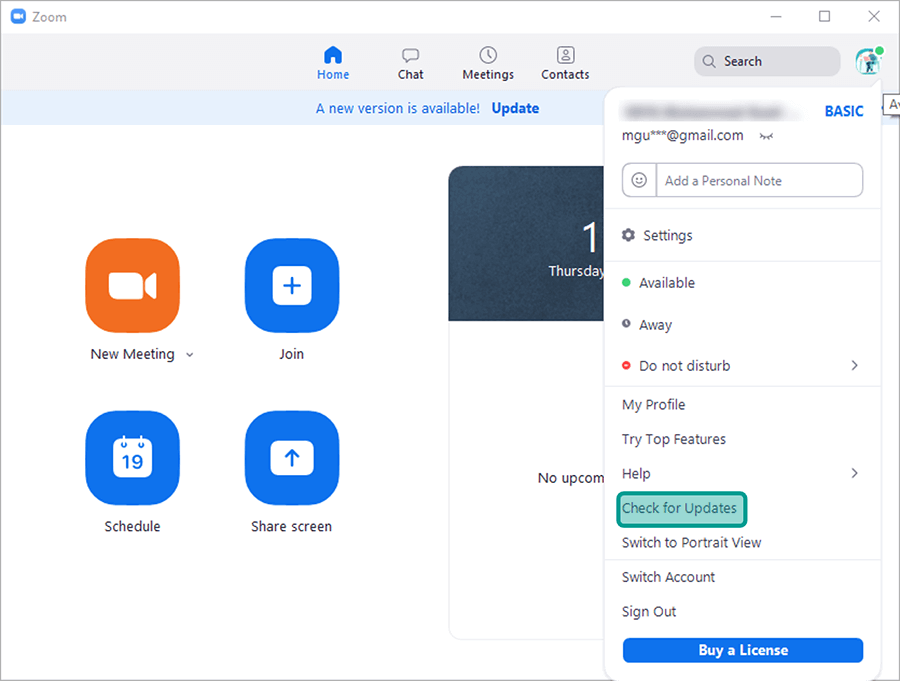This screenshot has width=900, height=681.
Task: Start a New Meeting with the orange camera icon
Action: [x=133, y=285]
